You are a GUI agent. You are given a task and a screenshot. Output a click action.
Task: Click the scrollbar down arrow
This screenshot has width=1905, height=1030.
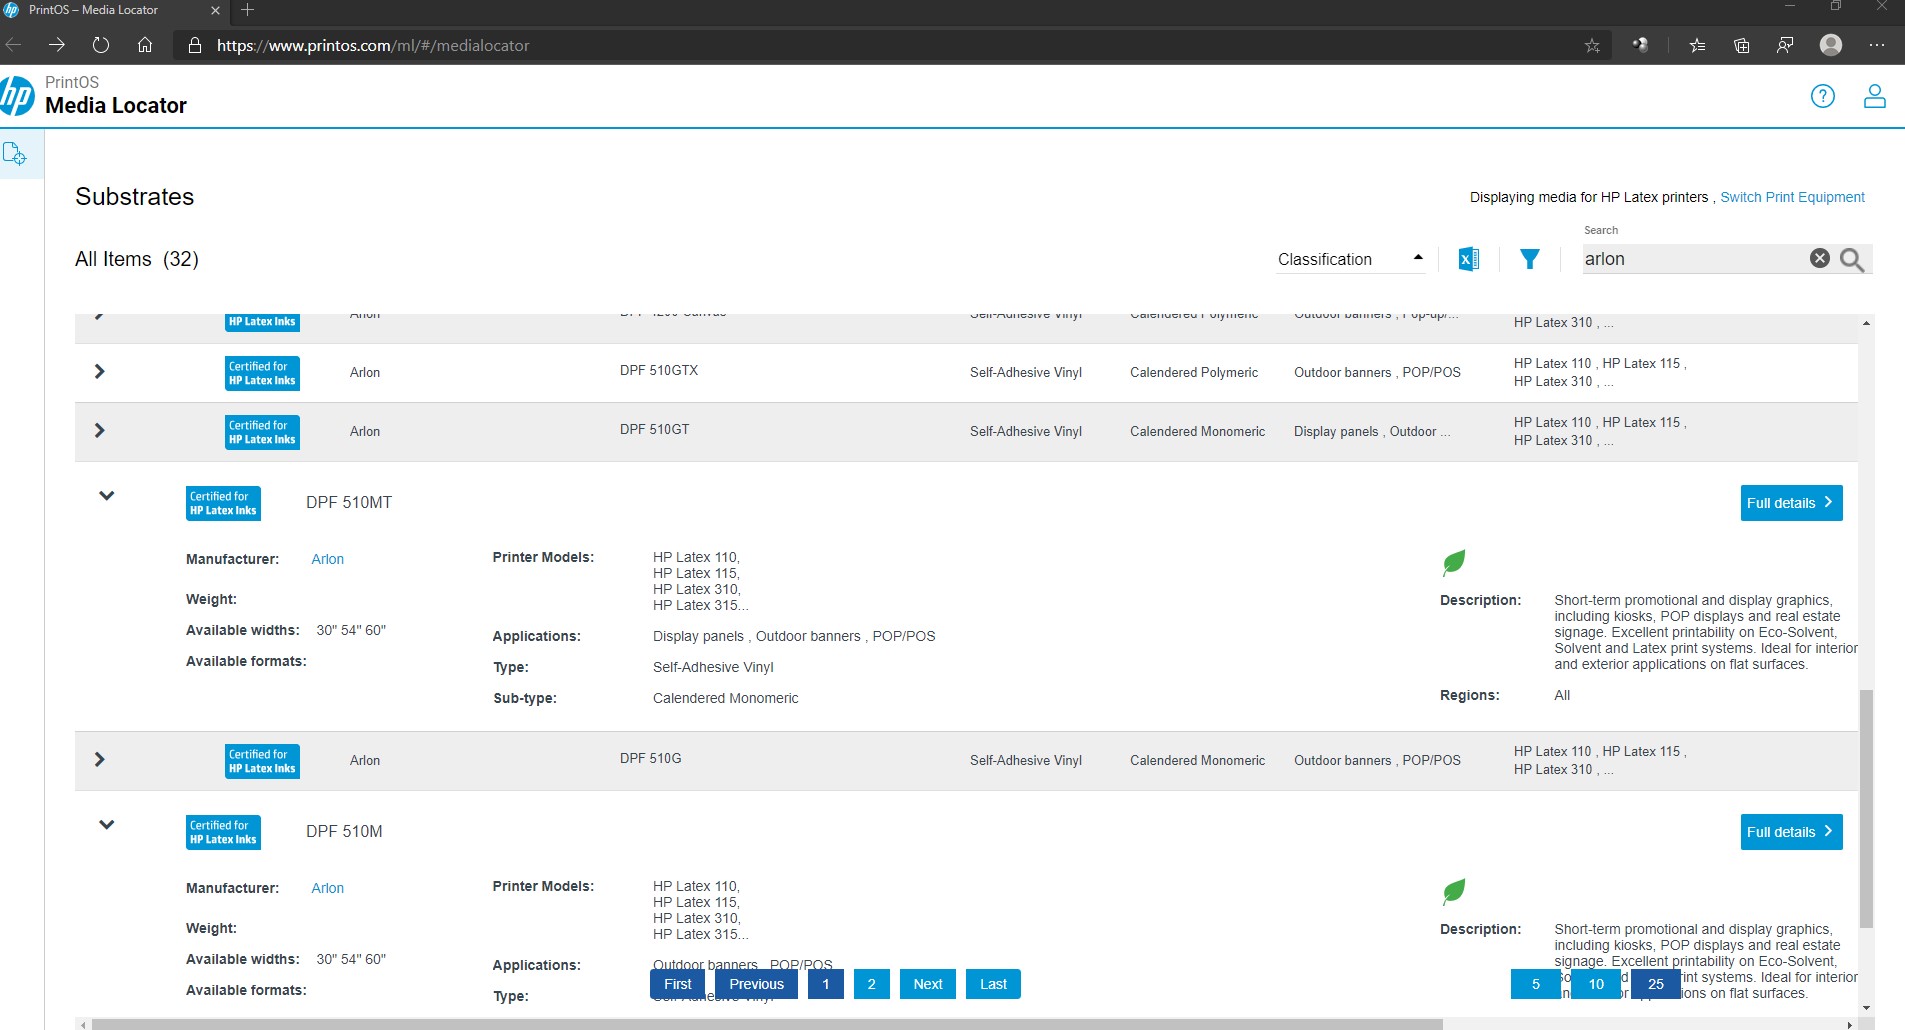(x=1866, y=1008)
